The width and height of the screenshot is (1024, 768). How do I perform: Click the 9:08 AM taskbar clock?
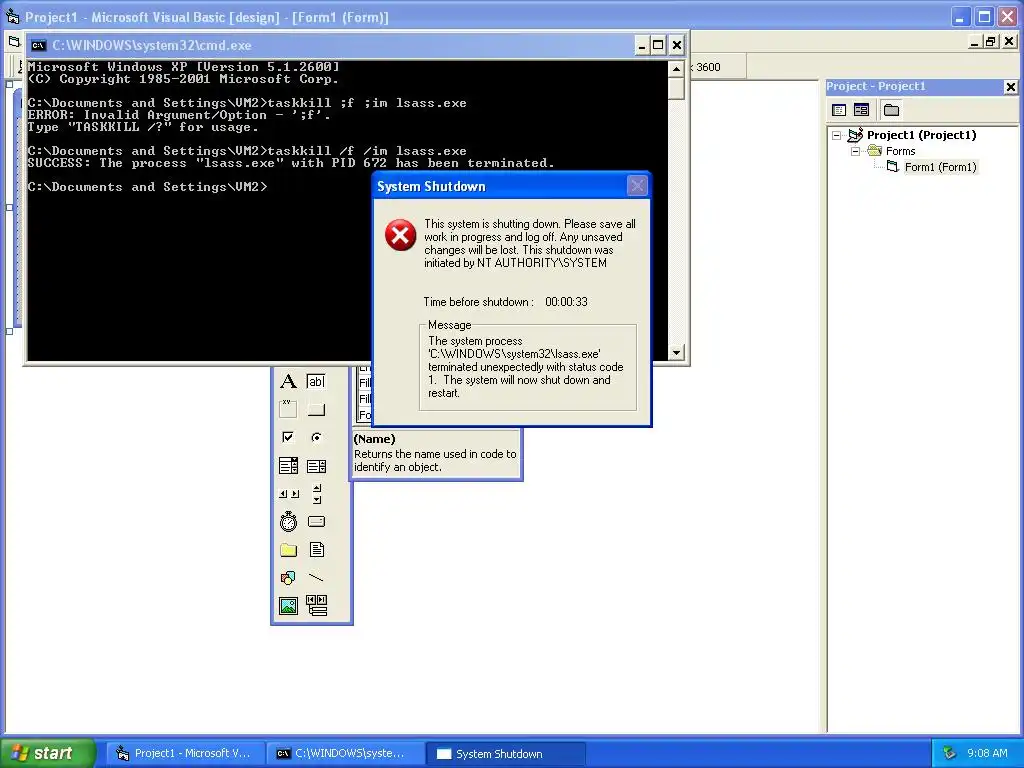pyautogui.click(x=987, y=754)
